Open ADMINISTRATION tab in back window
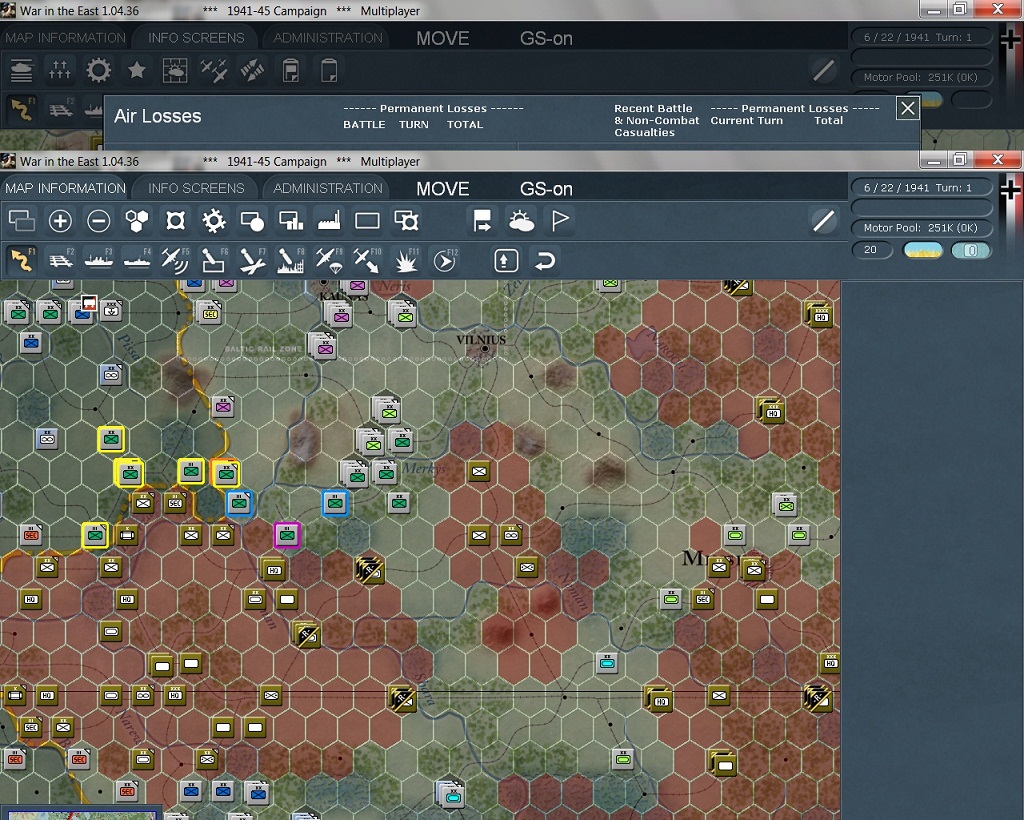 pyautogui.click(x=328, y=38)
